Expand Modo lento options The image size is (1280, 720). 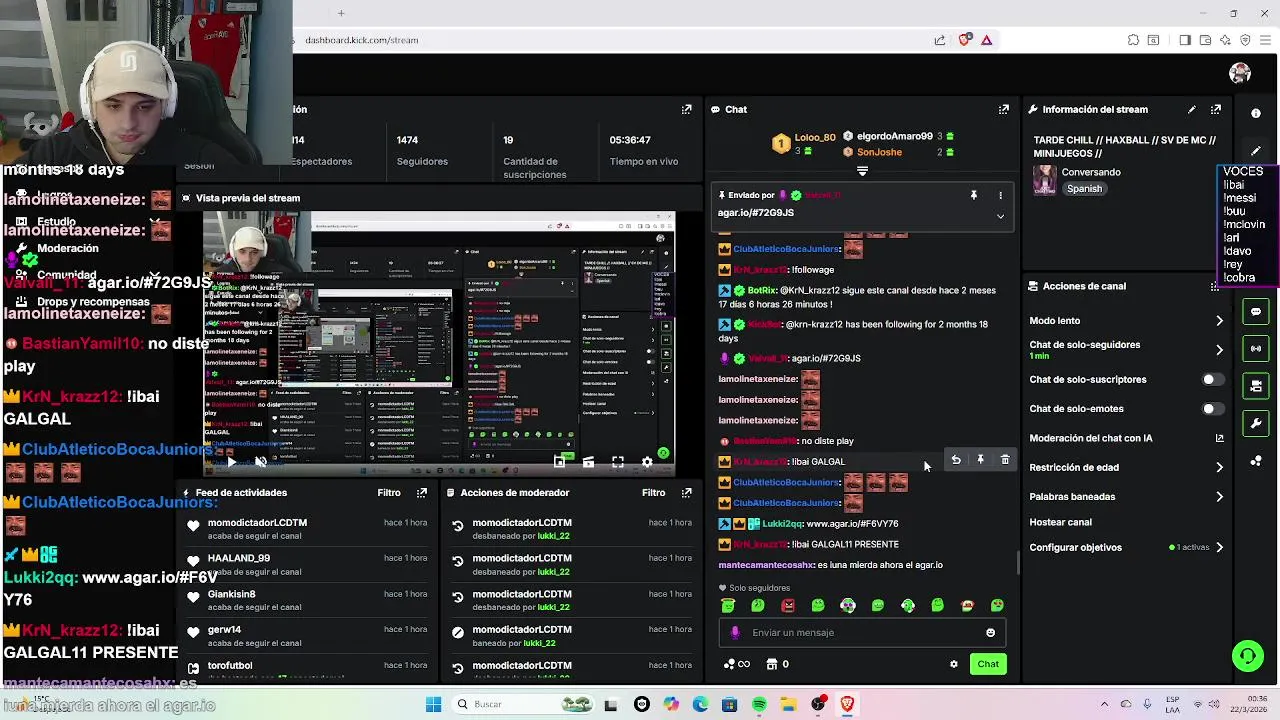pyautogui.click(x=1219, y=321)
